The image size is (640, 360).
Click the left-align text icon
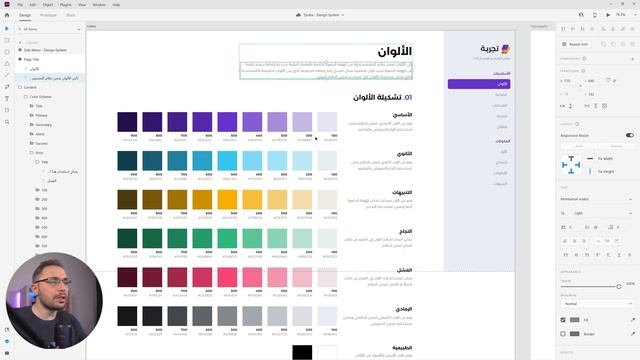(565, 241)
